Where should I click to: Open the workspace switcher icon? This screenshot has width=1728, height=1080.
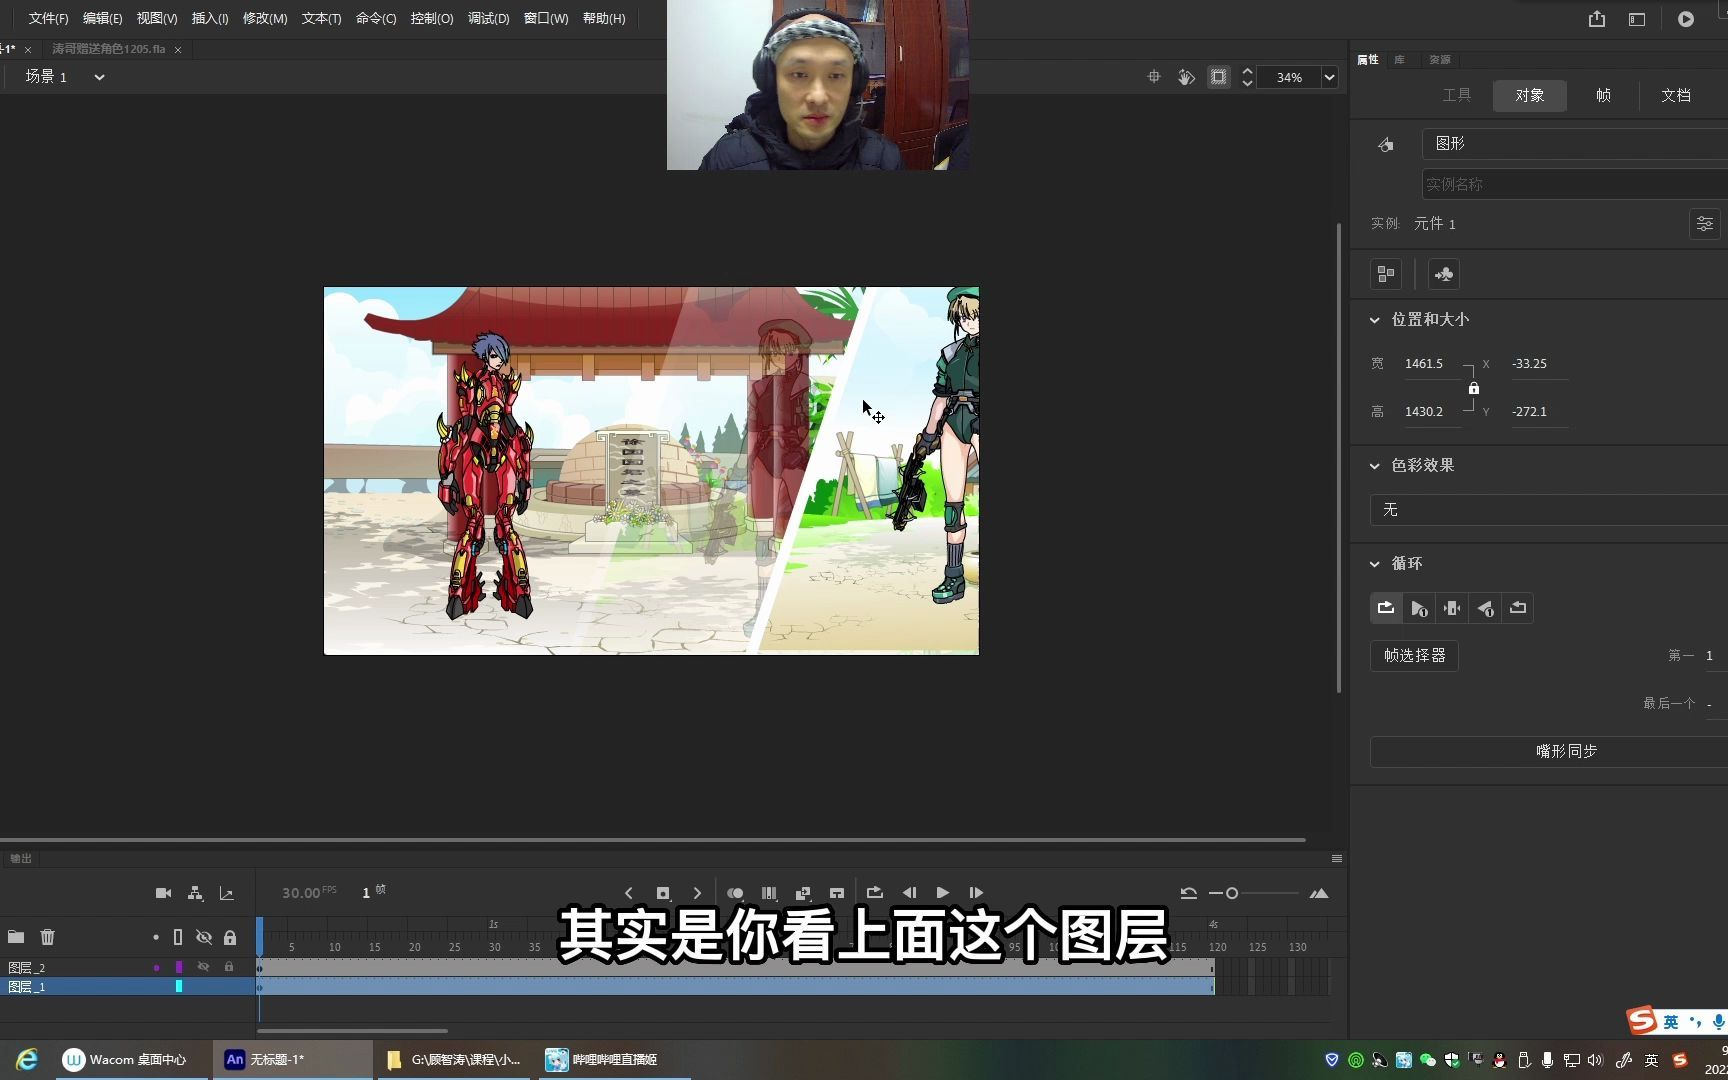pyautogui.click(x=1637, y=19)
